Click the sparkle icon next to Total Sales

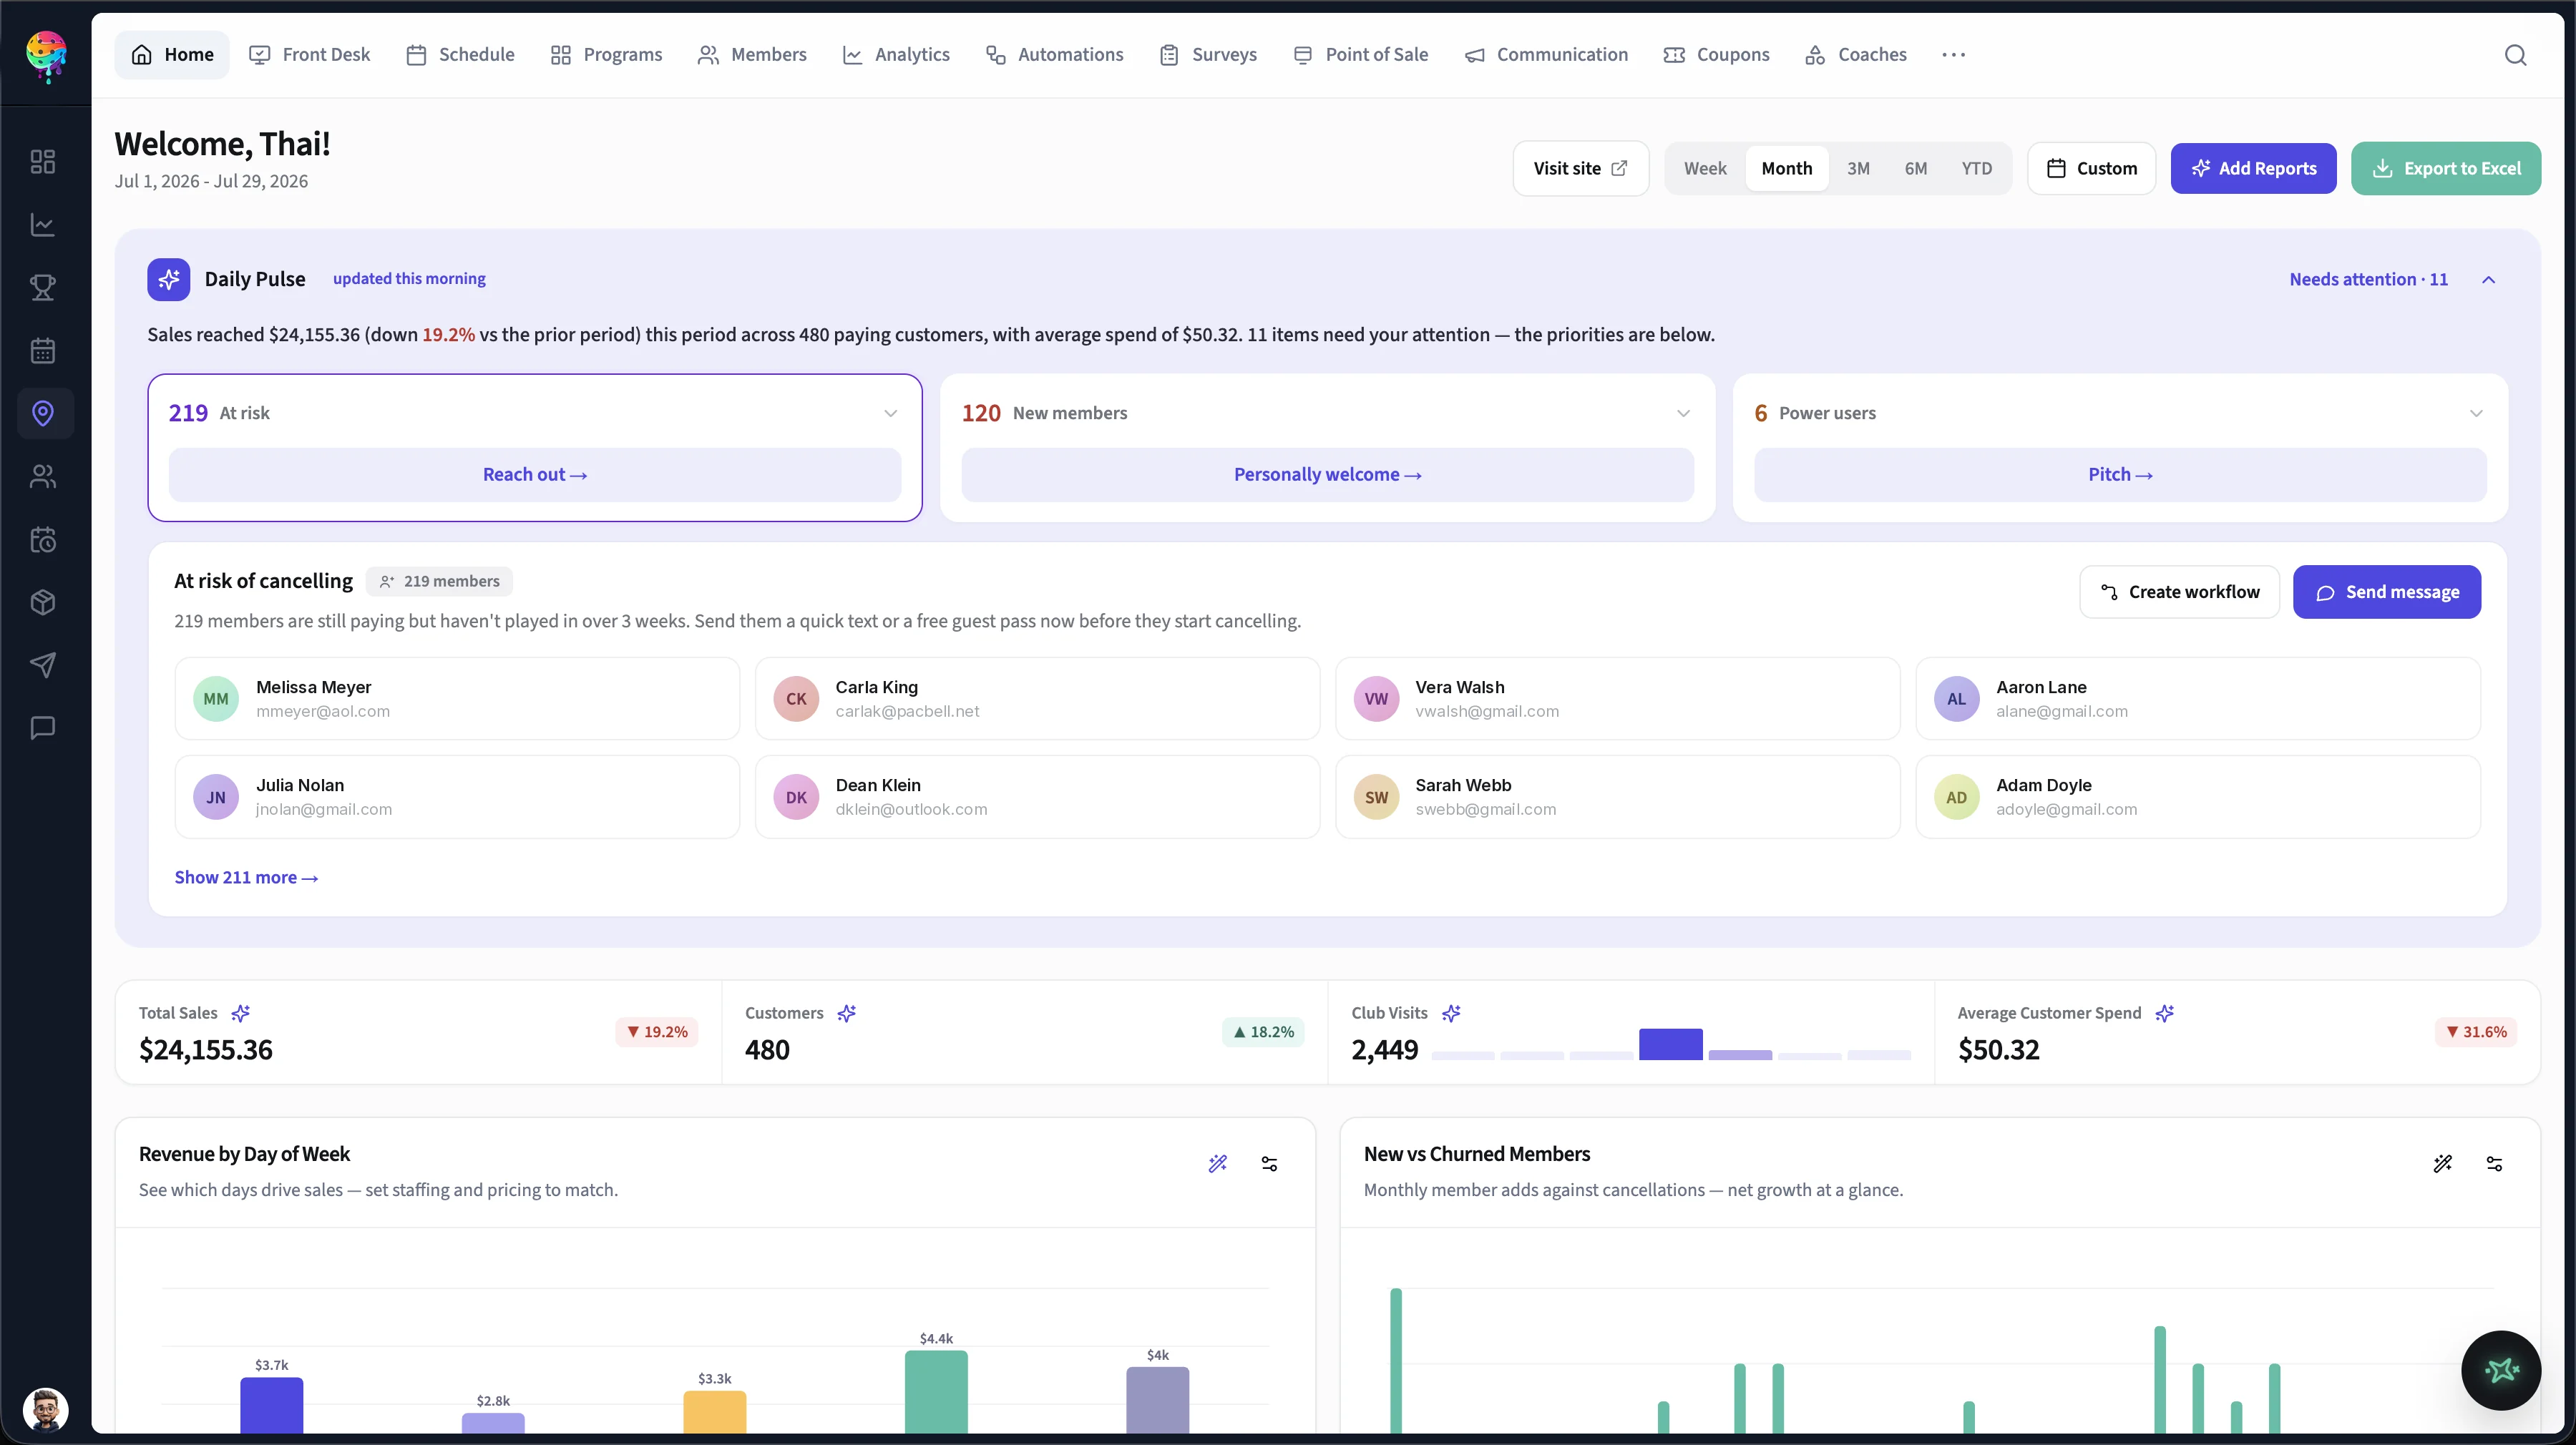[x=240, y=1013]
